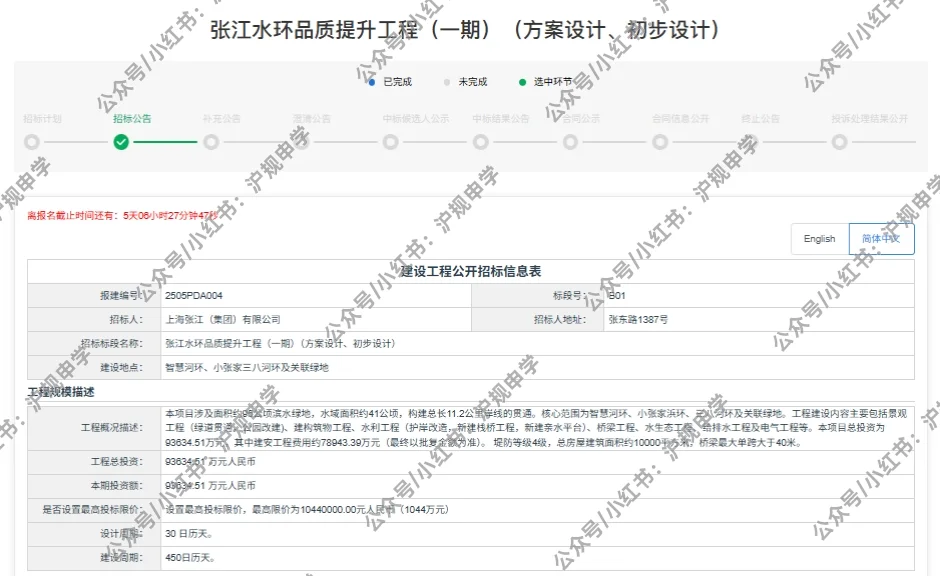Select the 澄清公告 step circle
Screen dimensions: 940x576
(x=301, y=142)
